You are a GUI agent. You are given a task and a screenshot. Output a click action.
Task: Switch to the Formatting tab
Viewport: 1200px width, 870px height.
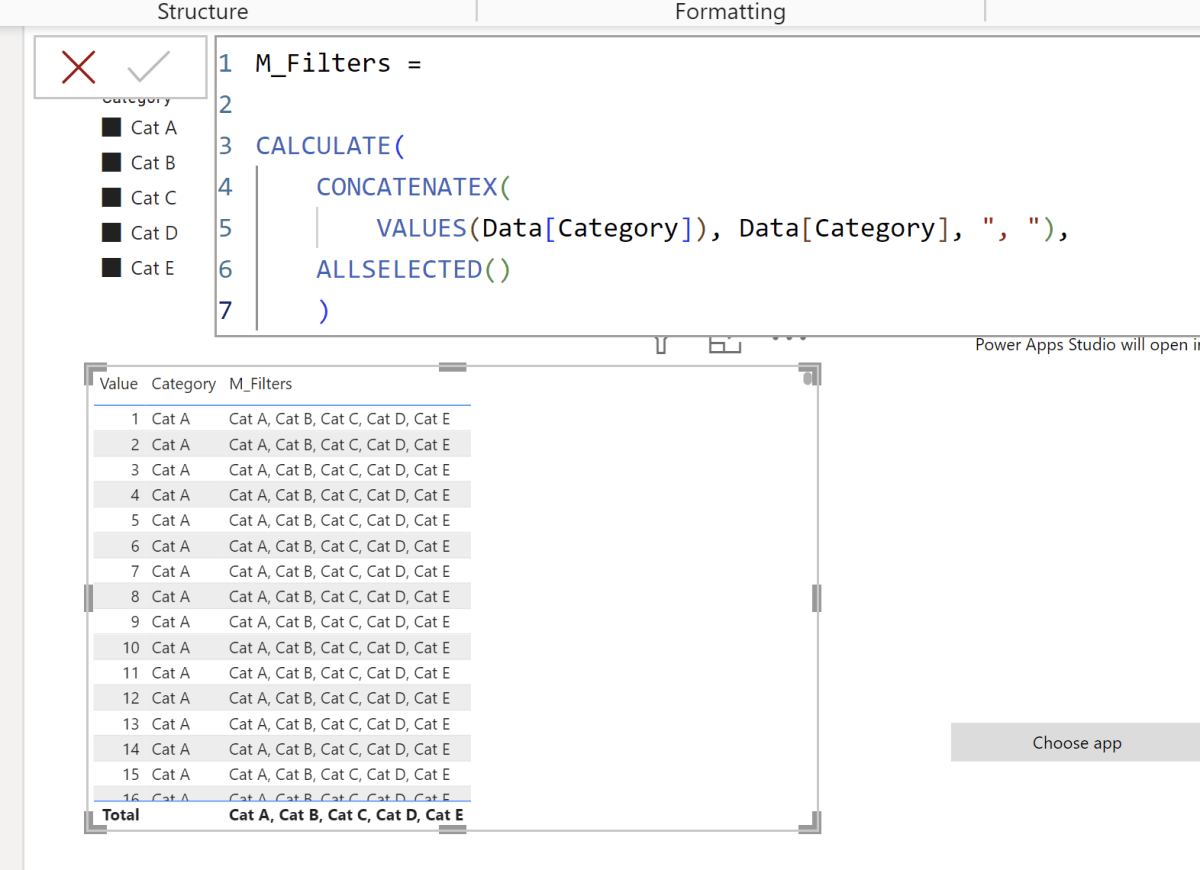pyautogui.click(x=729, y=12)
